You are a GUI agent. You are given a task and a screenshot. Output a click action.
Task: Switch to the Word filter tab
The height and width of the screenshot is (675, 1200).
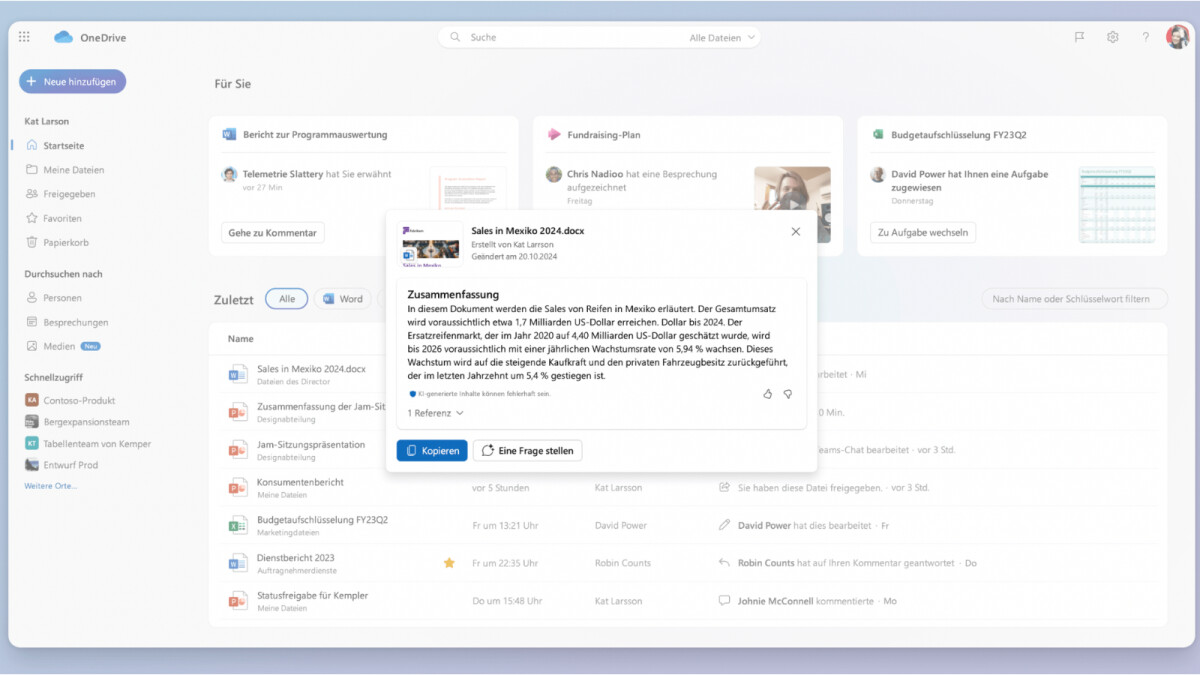(342, 298)
